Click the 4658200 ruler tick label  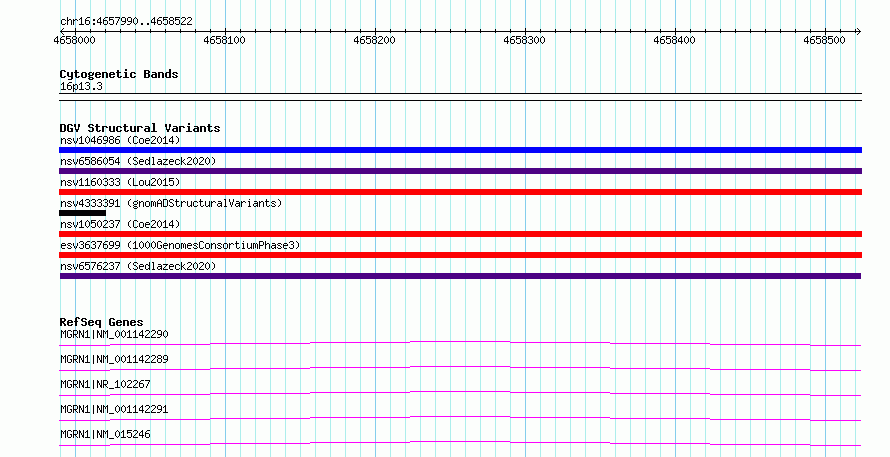pos(374,40)
